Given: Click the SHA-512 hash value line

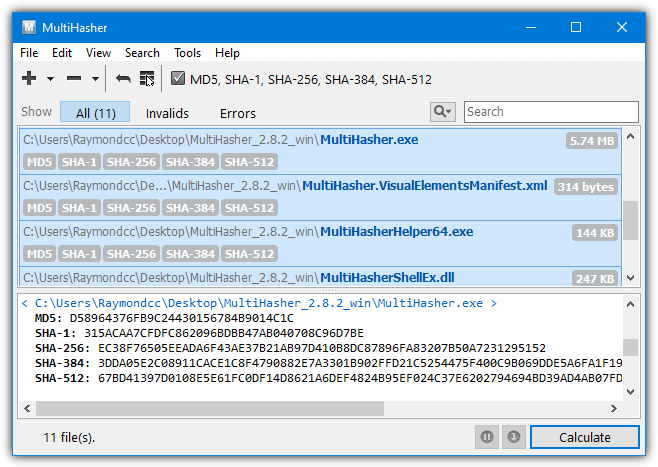Looking at the screenshot, I should tap(328, 378).
